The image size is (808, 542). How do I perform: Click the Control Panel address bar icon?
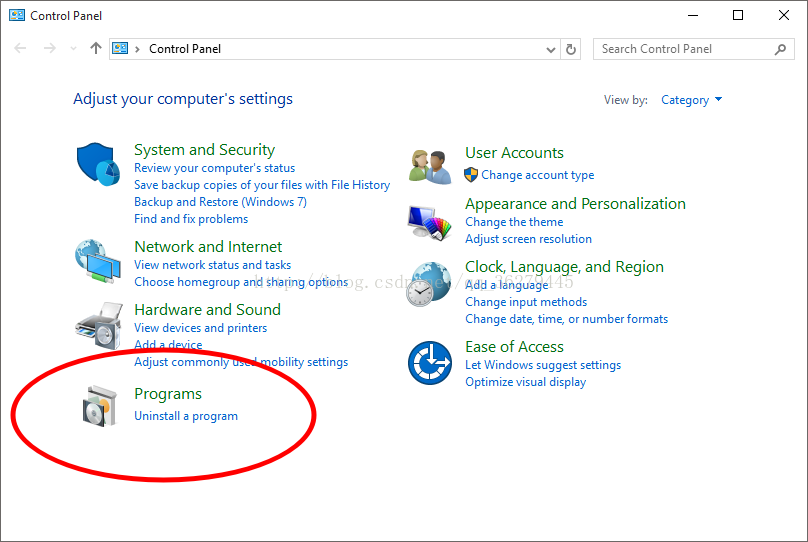point(120,48)
